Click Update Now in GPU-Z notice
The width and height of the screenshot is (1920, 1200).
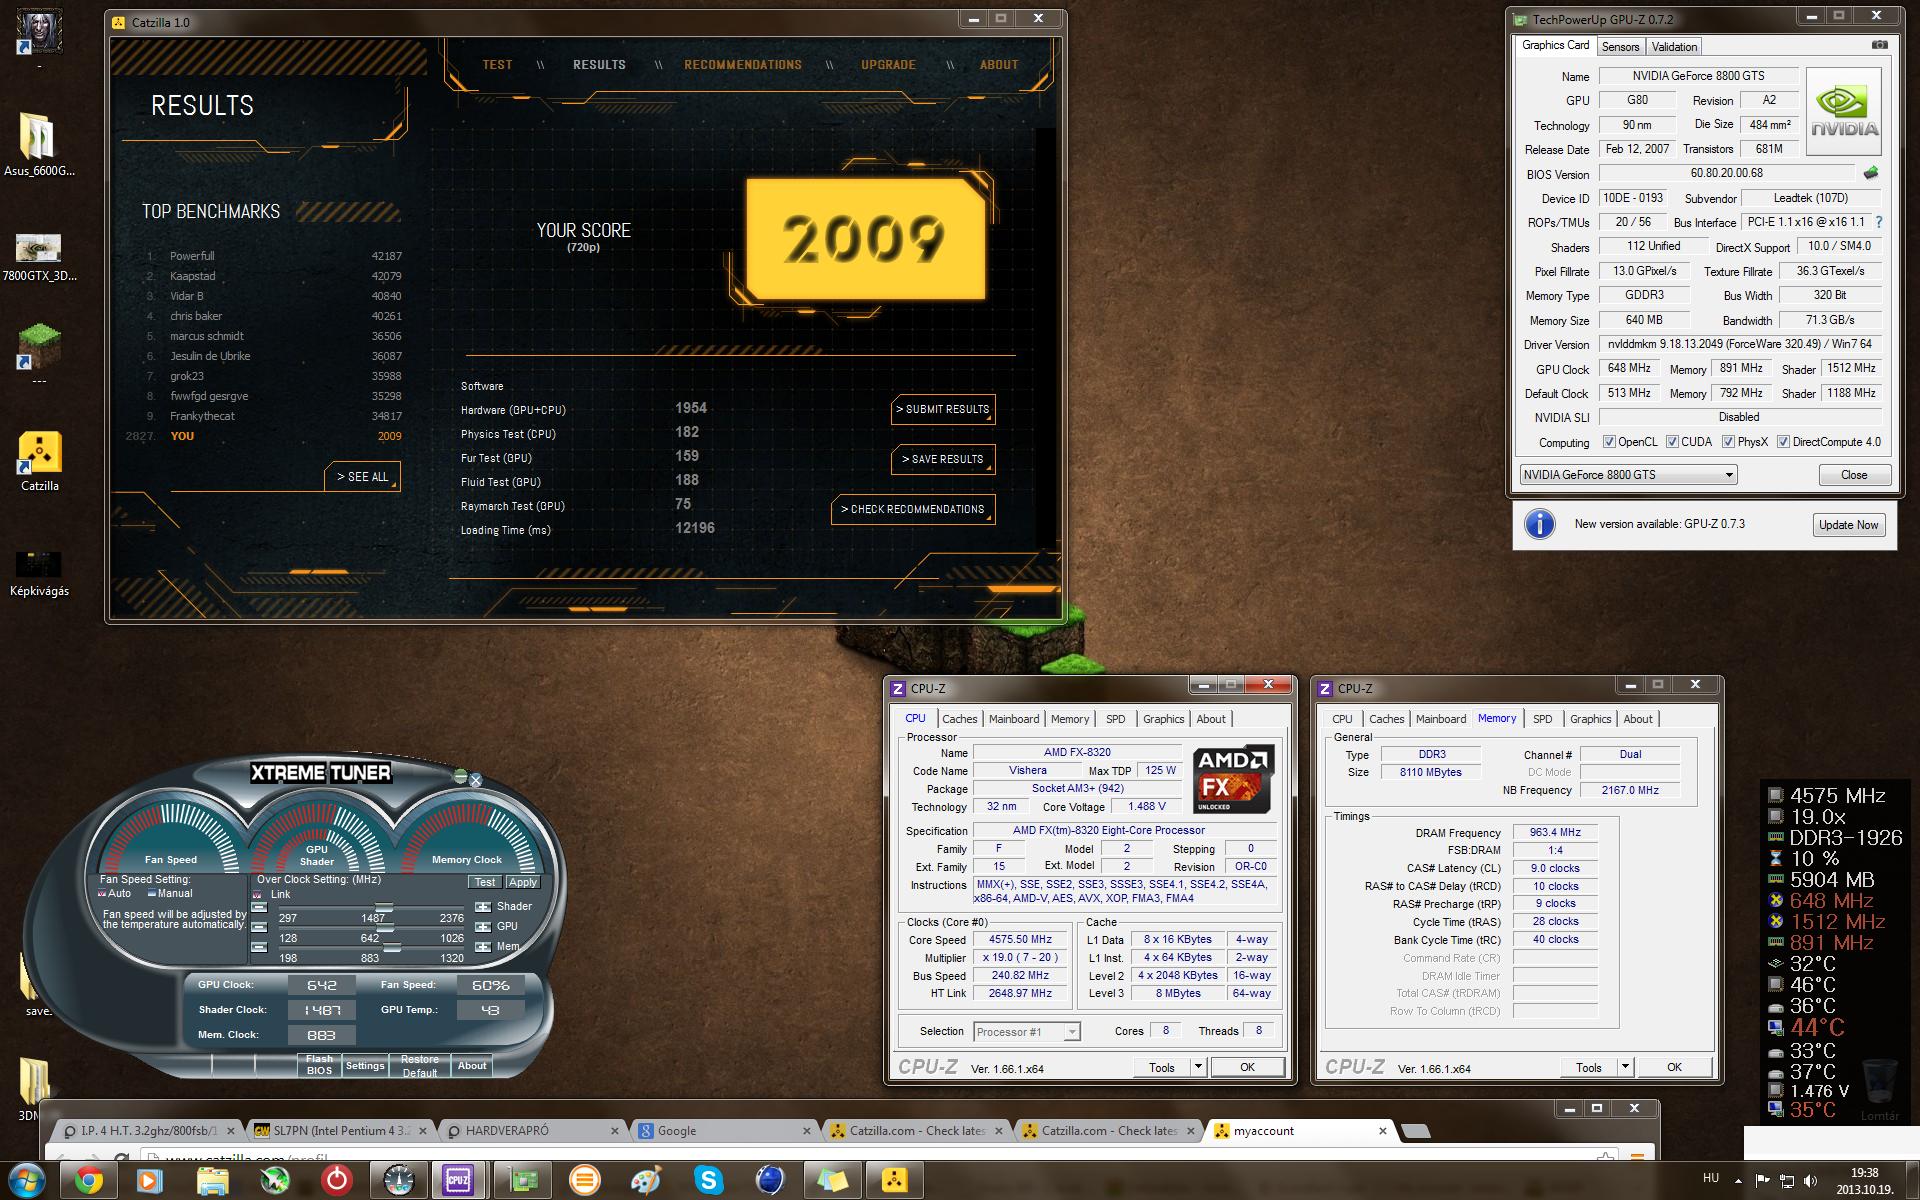[x=1848, y=525]
